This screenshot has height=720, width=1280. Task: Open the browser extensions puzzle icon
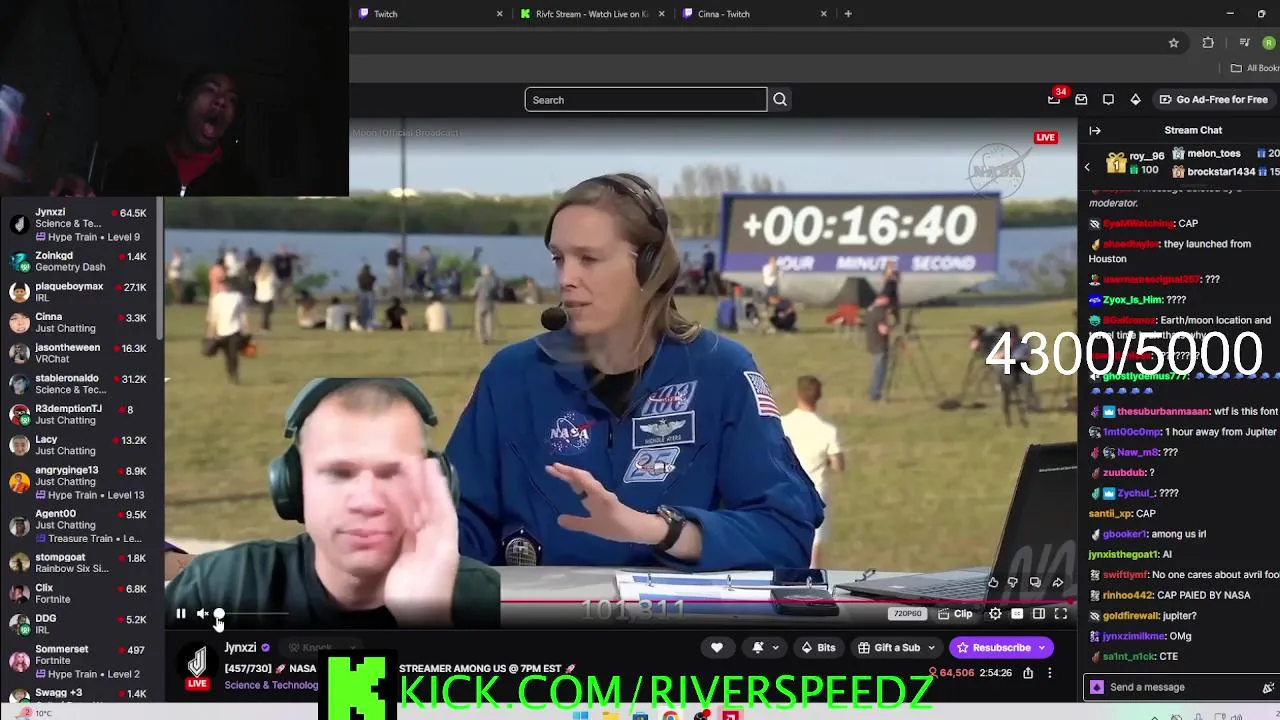(1208, 43)
